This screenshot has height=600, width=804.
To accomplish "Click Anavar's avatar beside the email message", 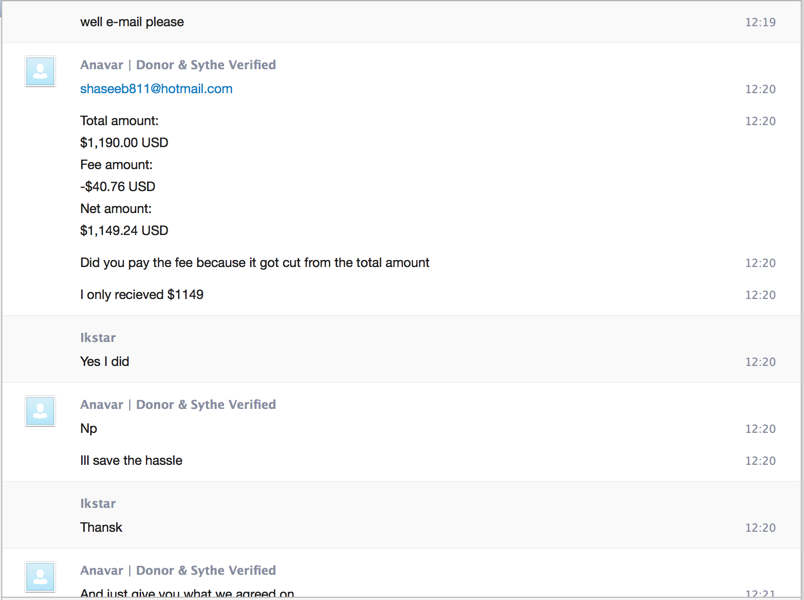I will 40,71.
